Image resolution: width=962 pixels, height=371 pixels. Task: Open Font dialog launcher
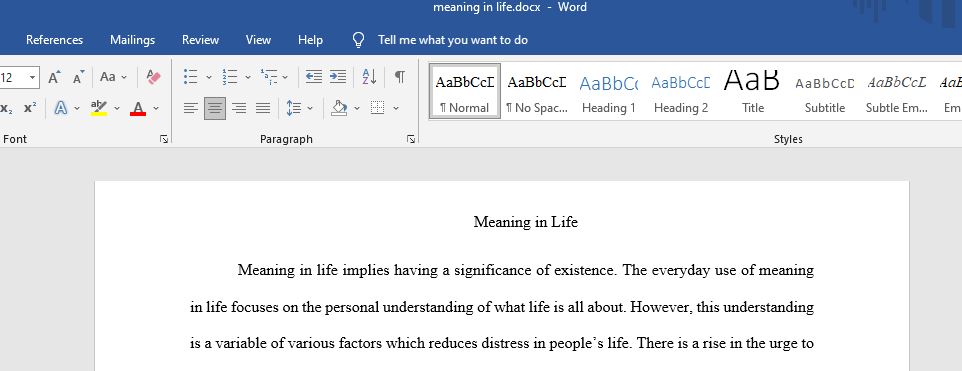[x=164, y=139]
